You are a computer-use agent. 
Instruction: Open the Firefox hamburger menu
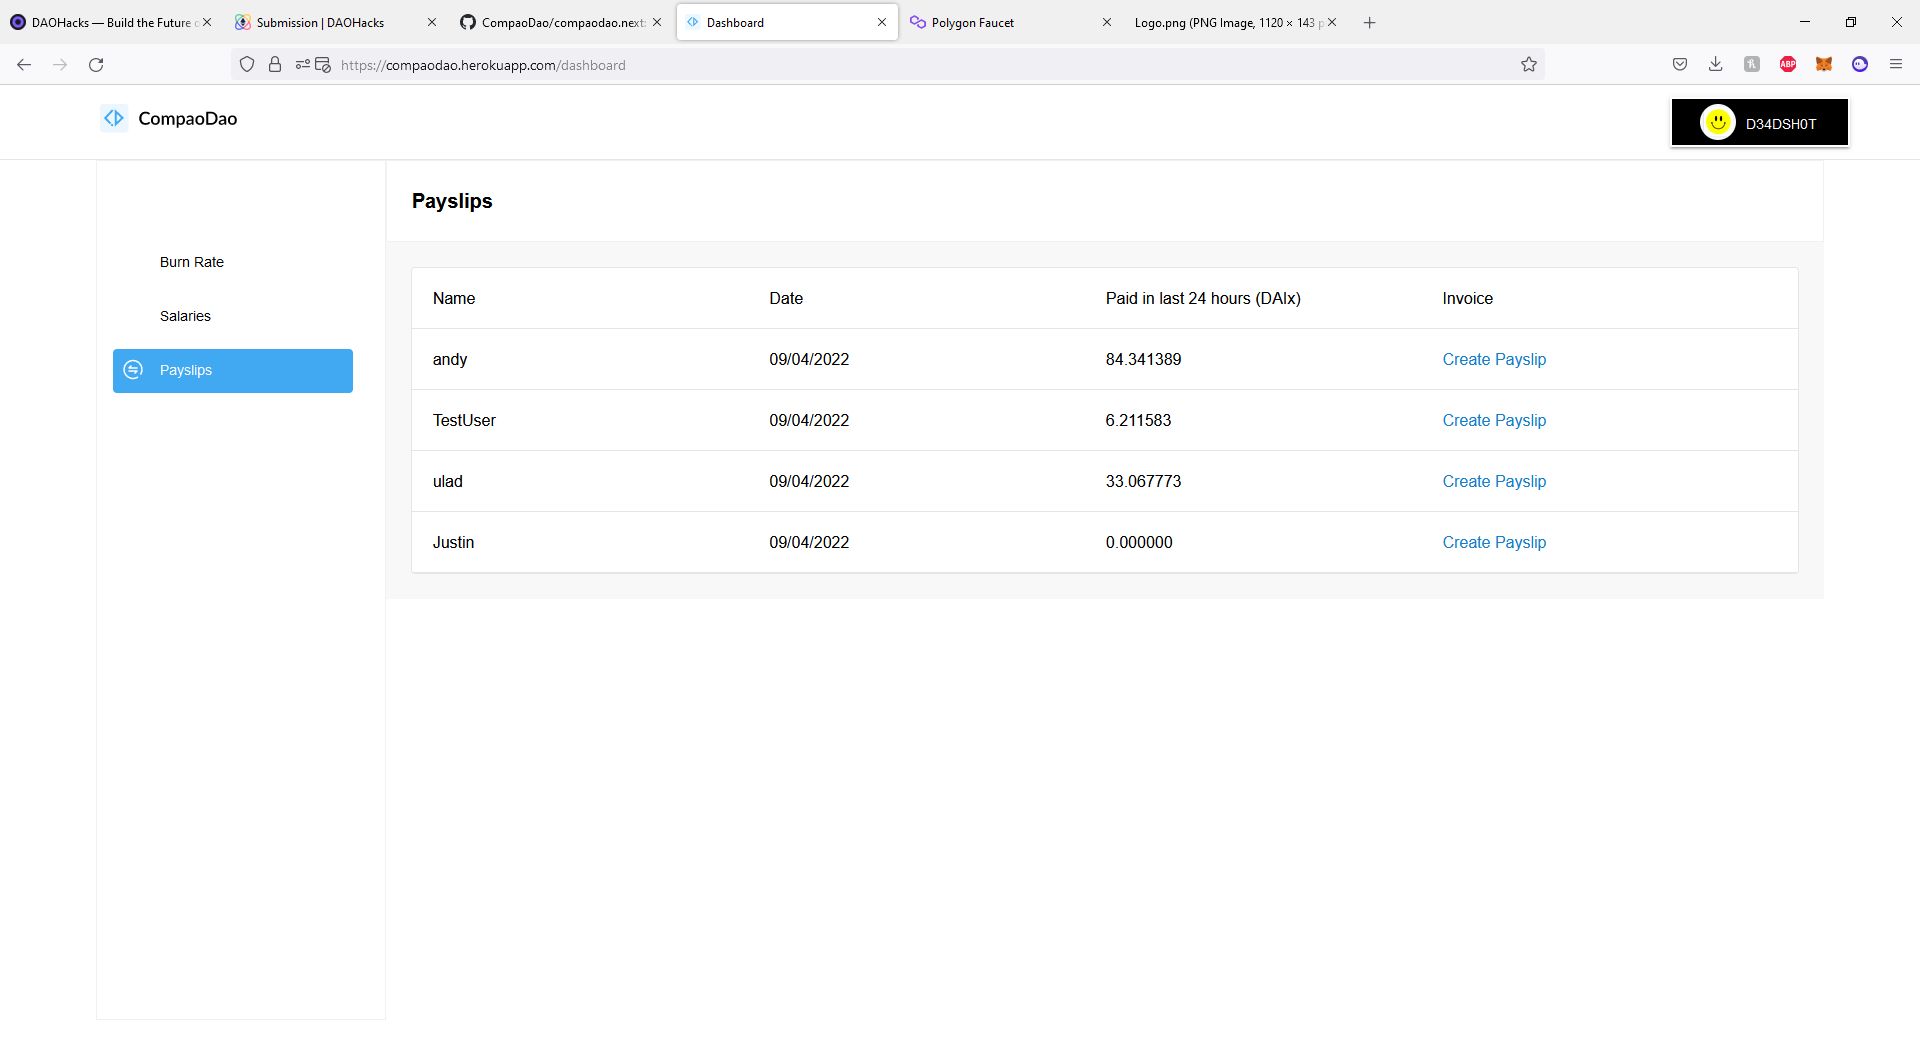[x=1896, y=65]
